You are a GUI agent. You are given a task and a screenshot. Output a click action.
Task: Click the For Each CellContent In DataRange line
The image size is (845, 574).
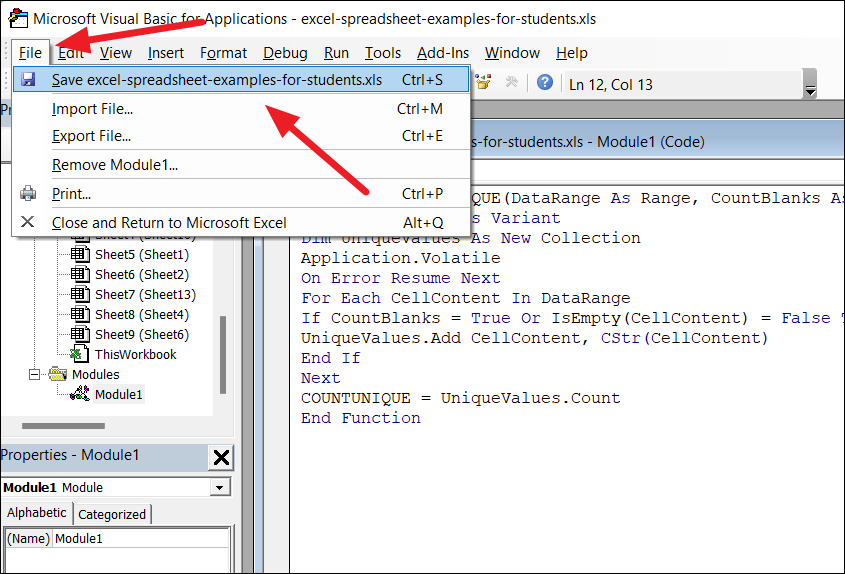(465, 298)
